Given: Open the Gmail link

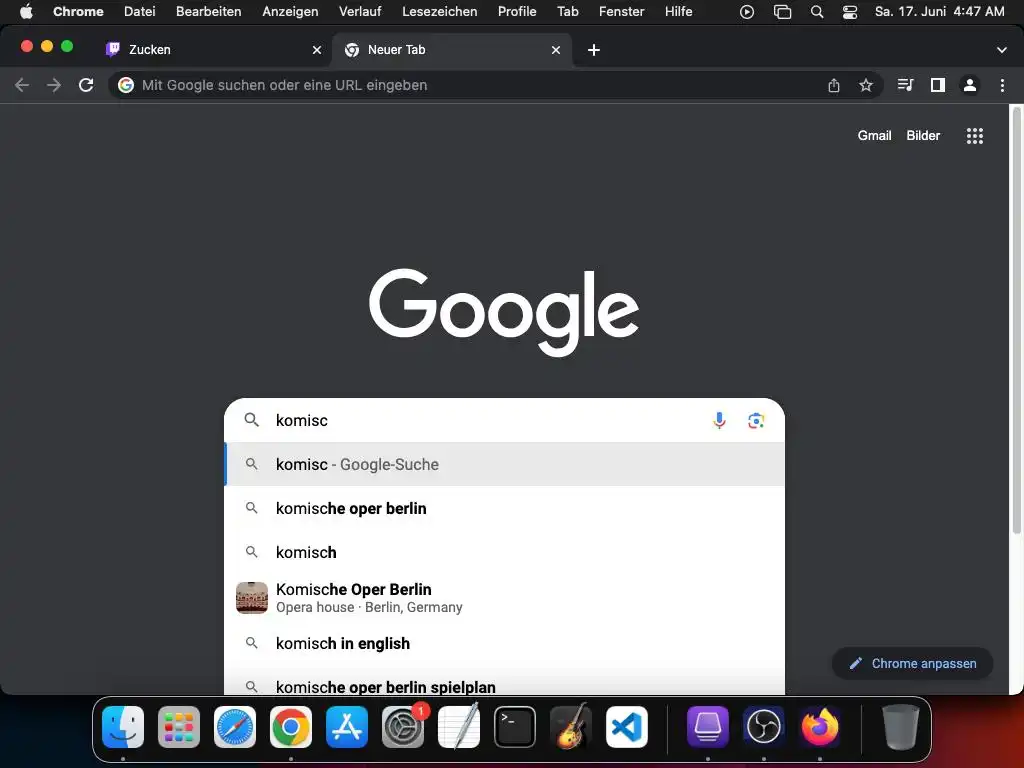Looking at the screenshot, I should coord(874,136).
